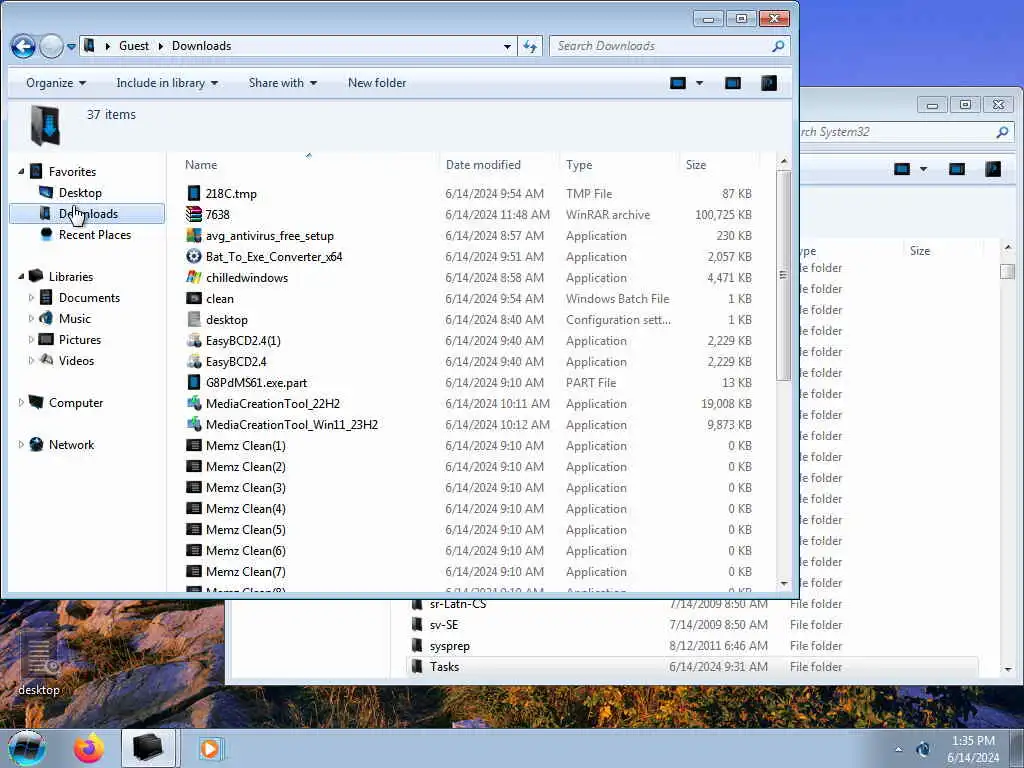Expand the Music library node
1024x768 pixels.
pos(31,319)
